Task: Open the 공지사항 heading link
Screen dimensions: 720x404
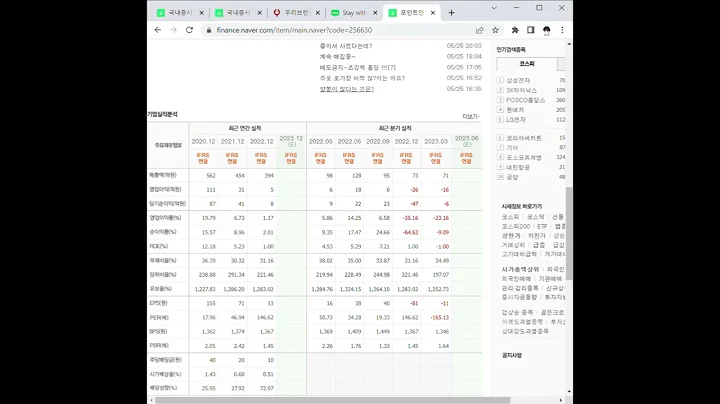Action: (x=512, y=355)
